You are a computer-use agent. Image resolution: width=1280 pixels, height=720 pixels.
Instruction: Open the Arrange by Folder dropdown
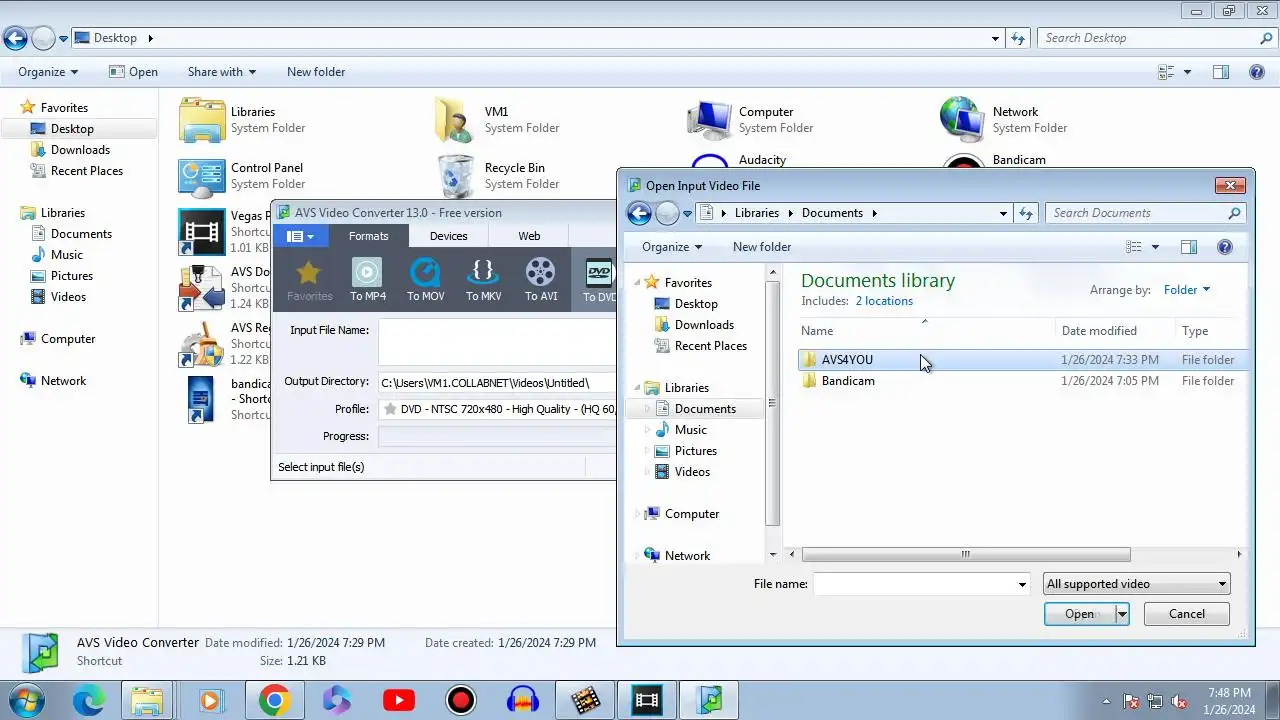coord(1187,290)
